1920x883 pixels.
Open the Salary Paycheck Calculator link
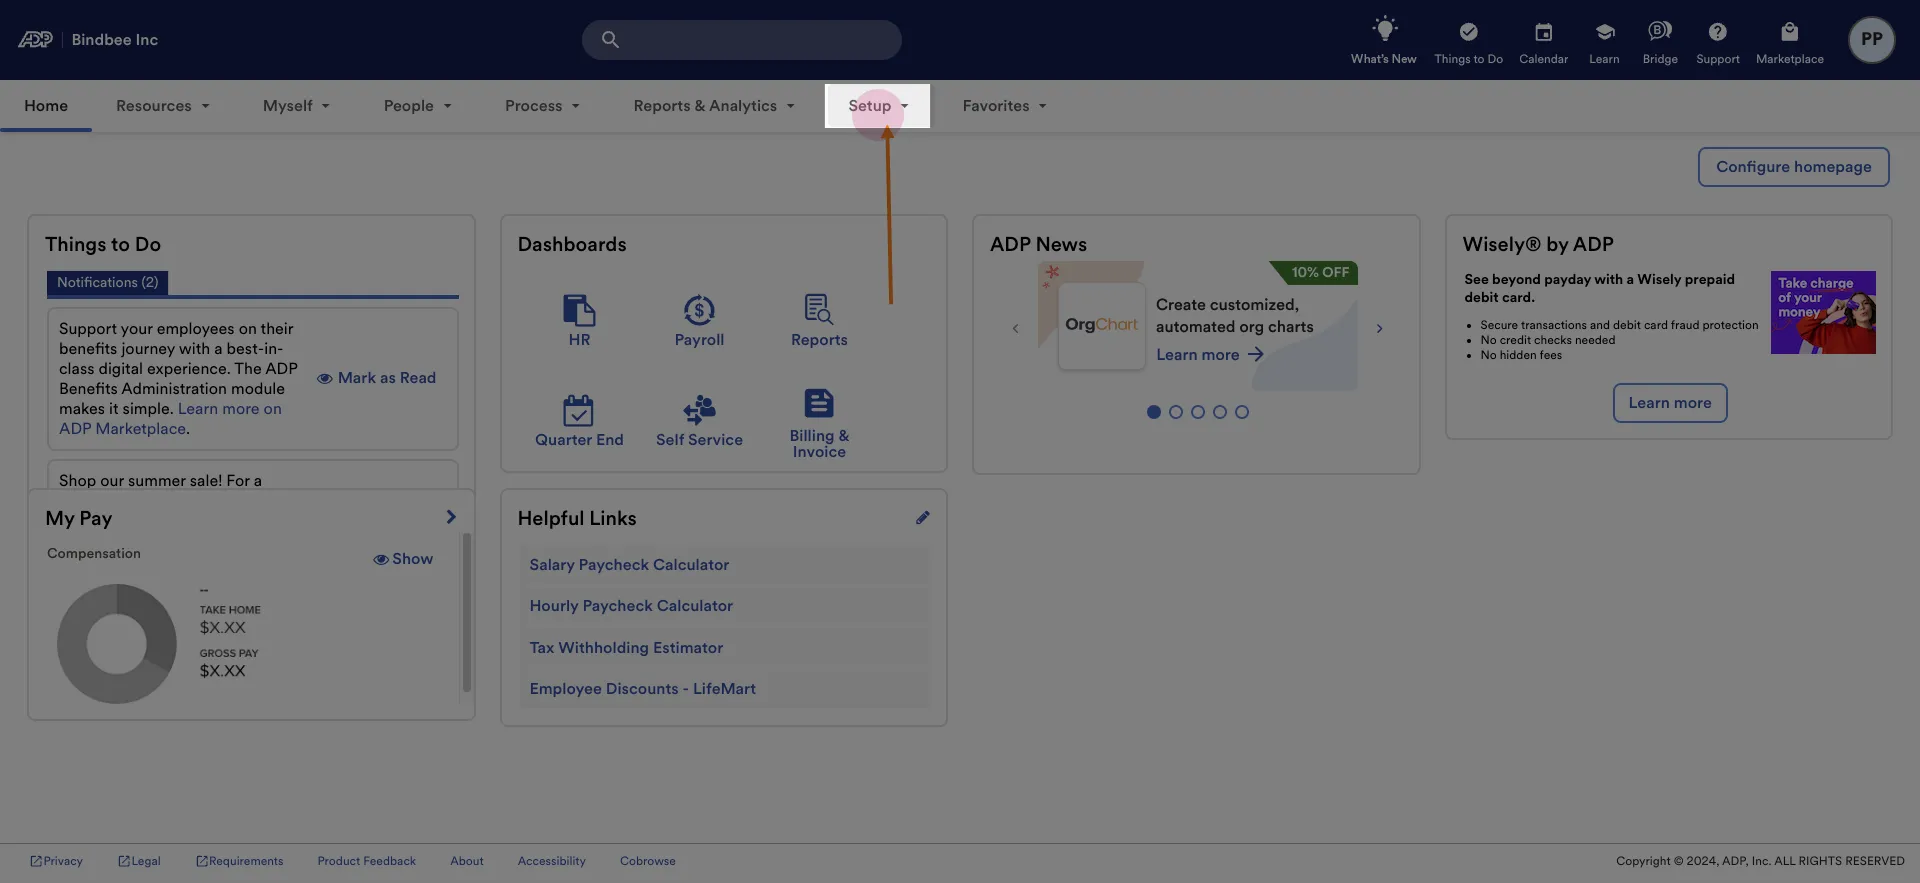point(629,565)
